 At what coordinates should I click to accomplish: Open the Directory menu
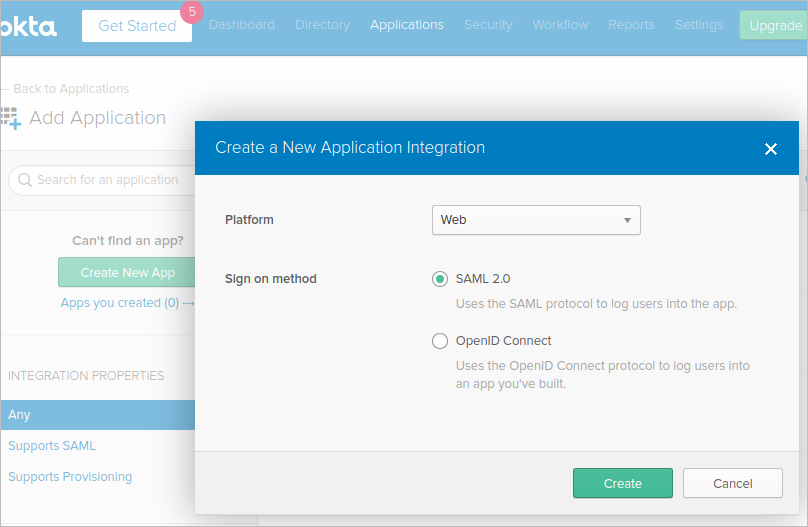pyautogui.click(x=322, y=25)
